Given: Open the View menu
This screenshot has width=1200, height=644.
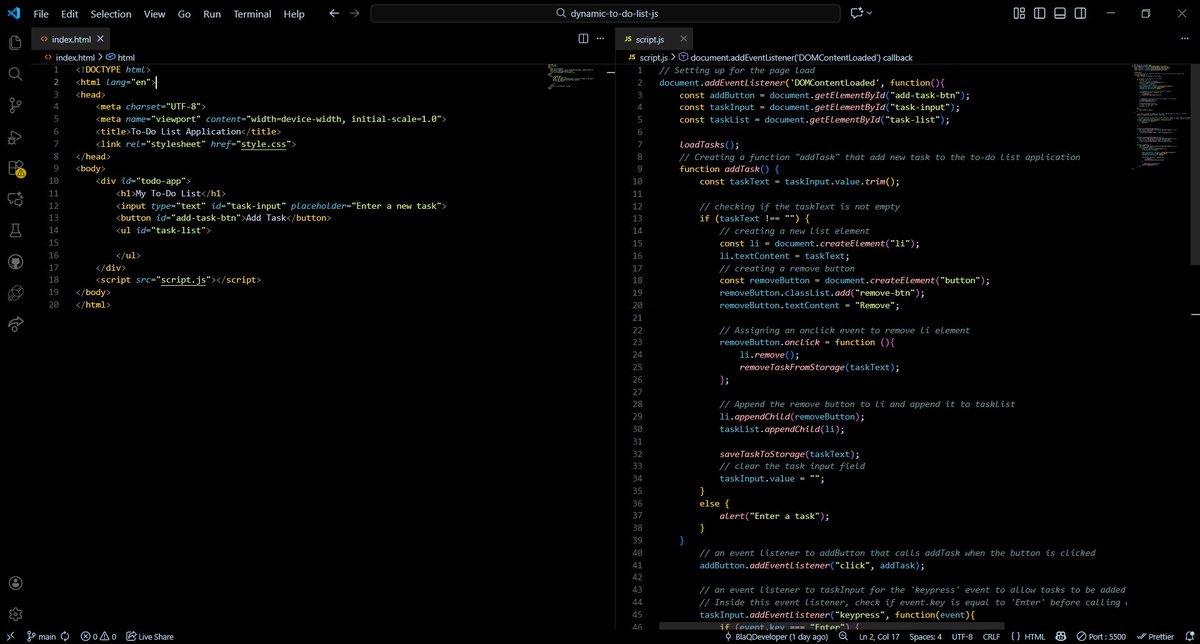Looking at the screenshot, I should click(154, 14).
